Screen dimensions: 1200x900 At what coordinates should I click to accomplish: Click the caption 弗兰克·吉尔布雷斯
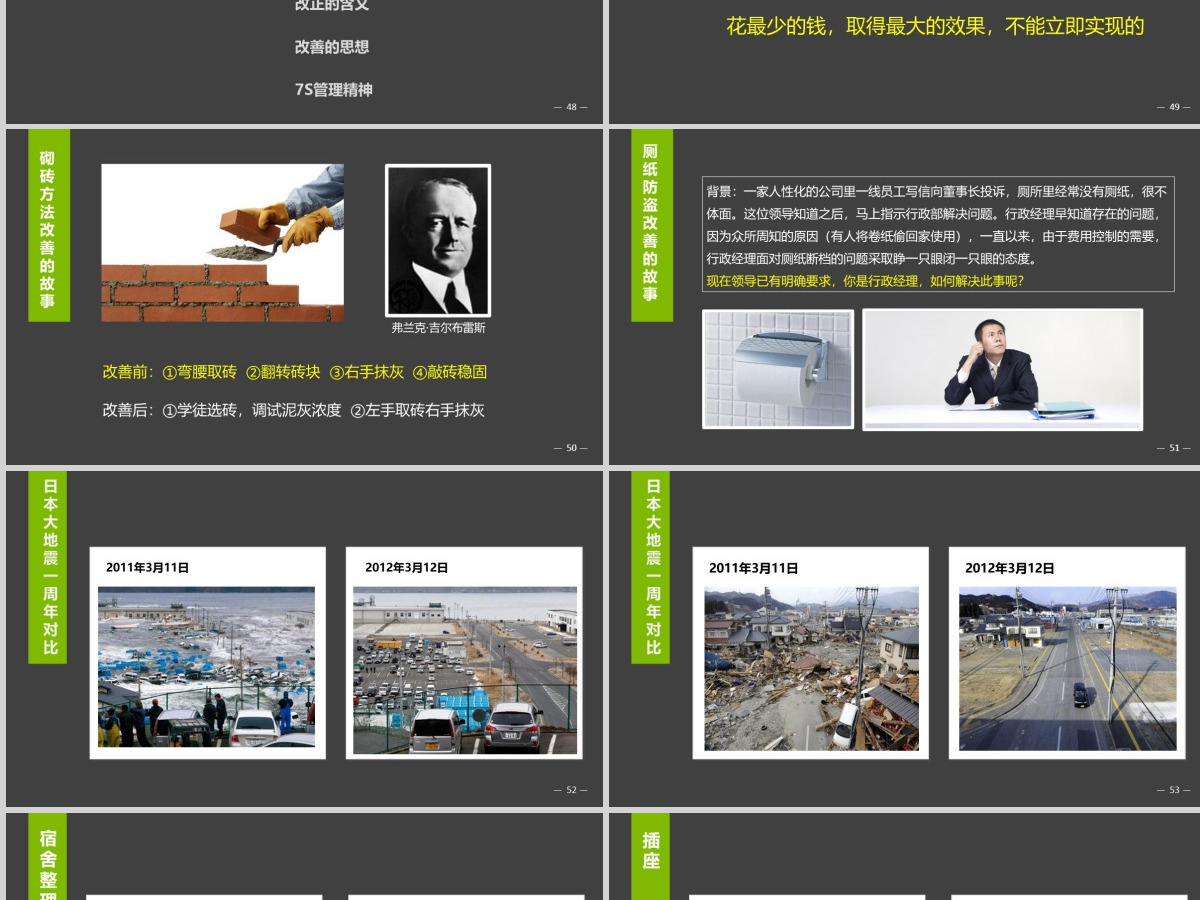click(x=438, y=327)
